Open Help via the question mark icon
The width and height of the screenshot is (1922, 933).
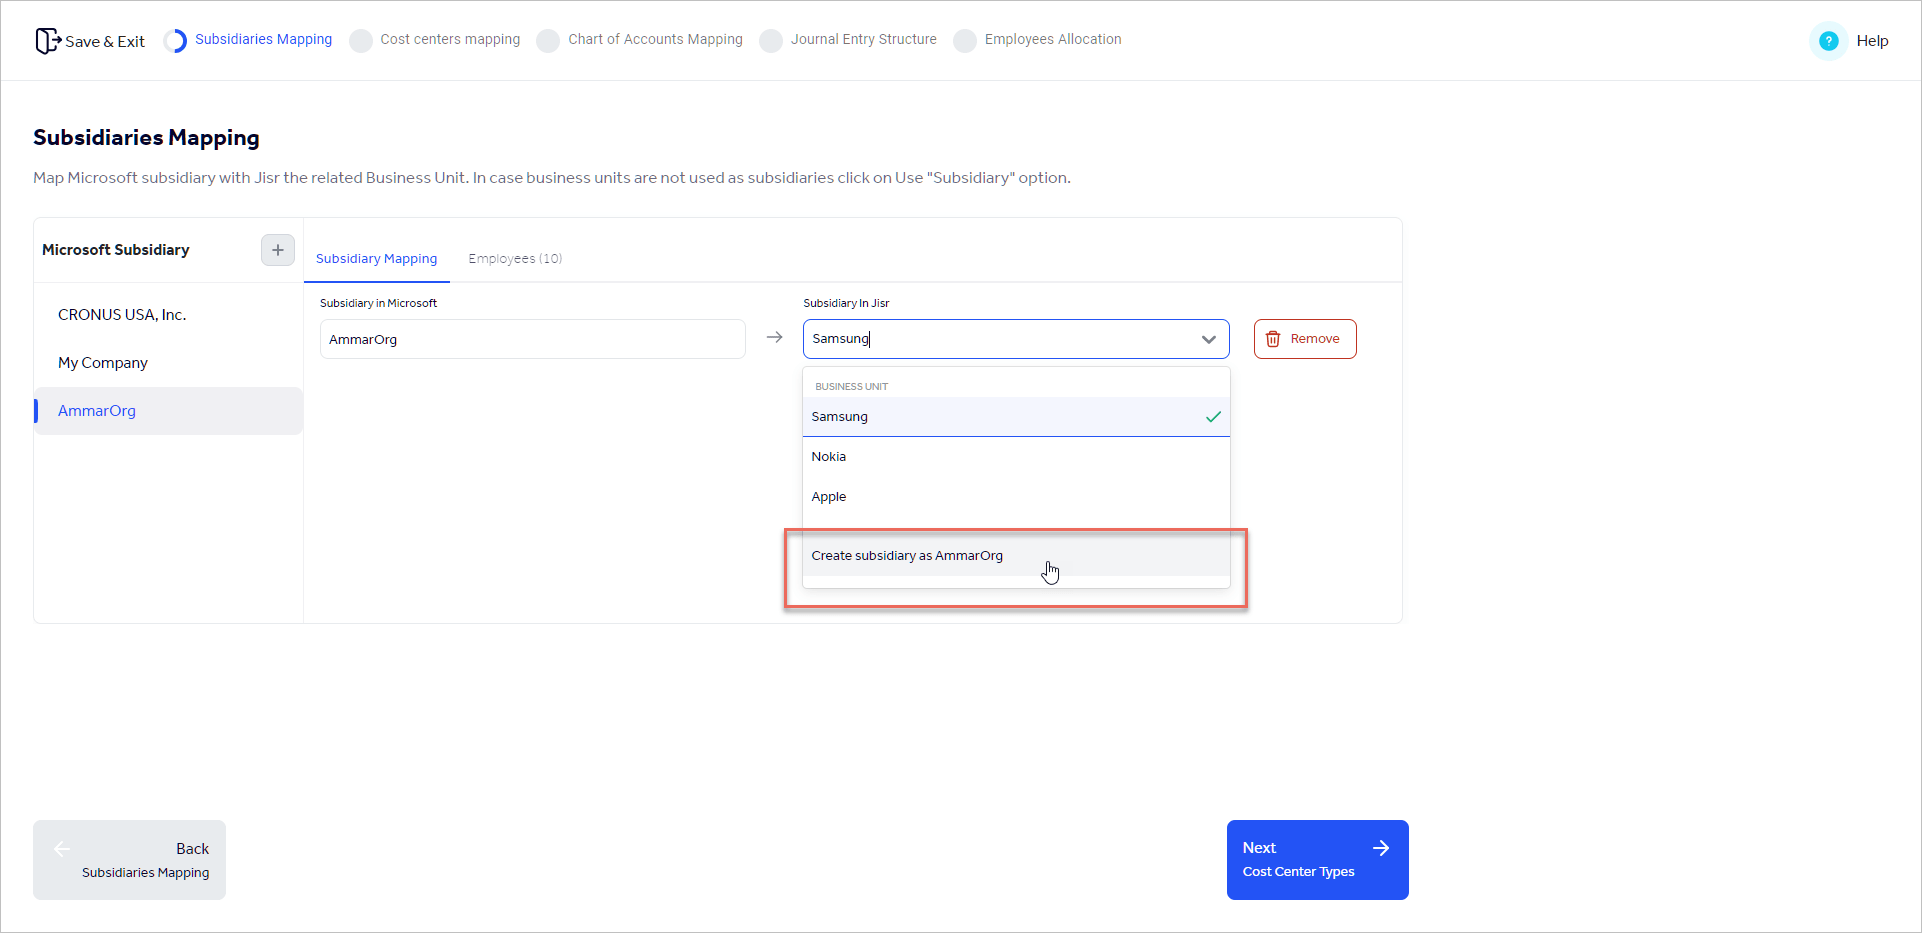(x=1828, y=40)
